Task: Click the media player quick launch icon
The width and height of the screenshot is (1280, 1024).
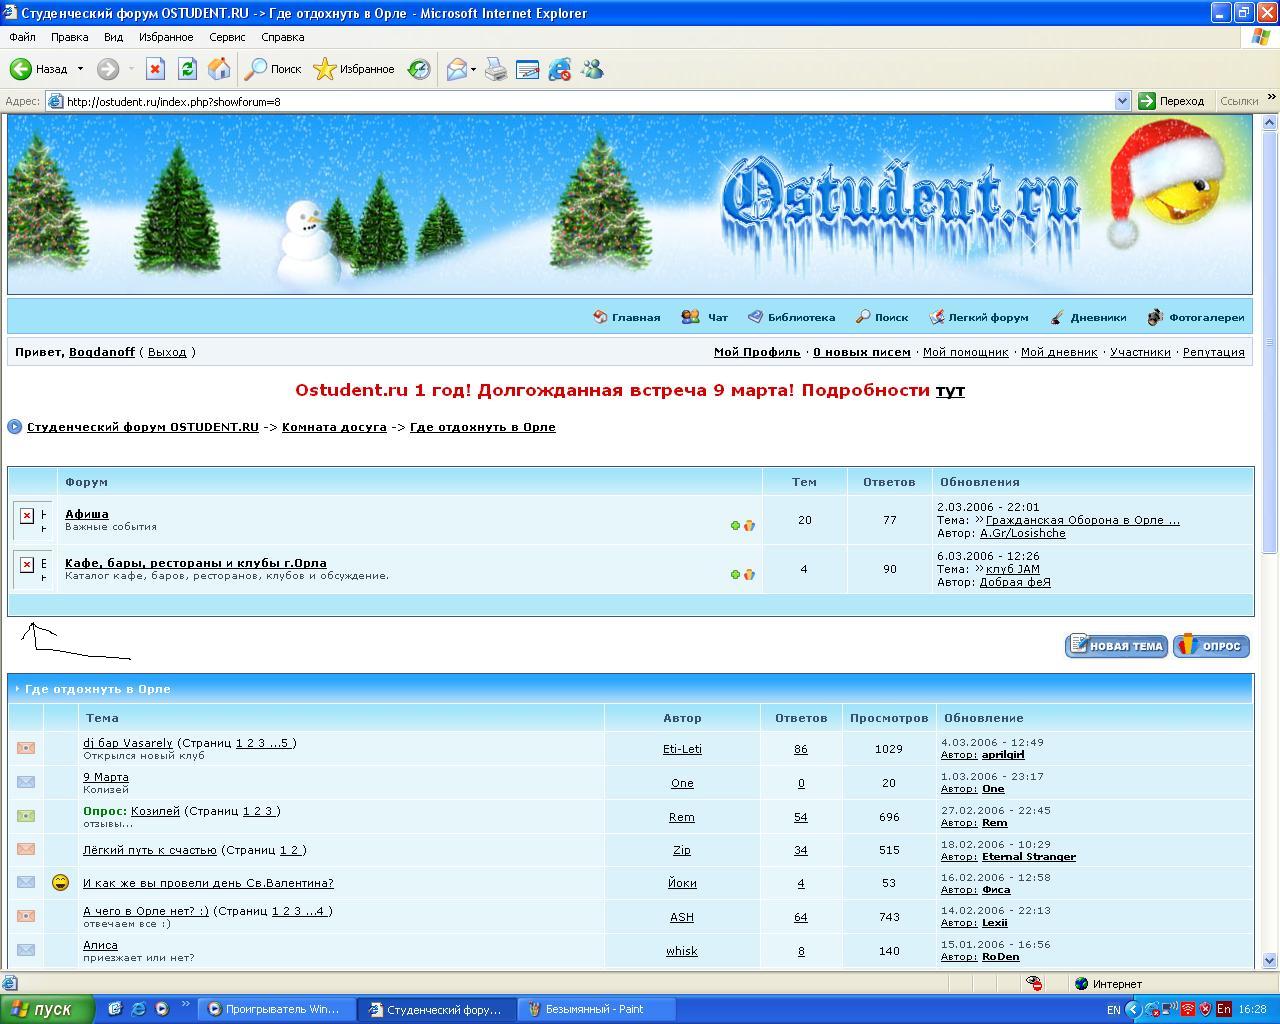Action: (161, 1009)
